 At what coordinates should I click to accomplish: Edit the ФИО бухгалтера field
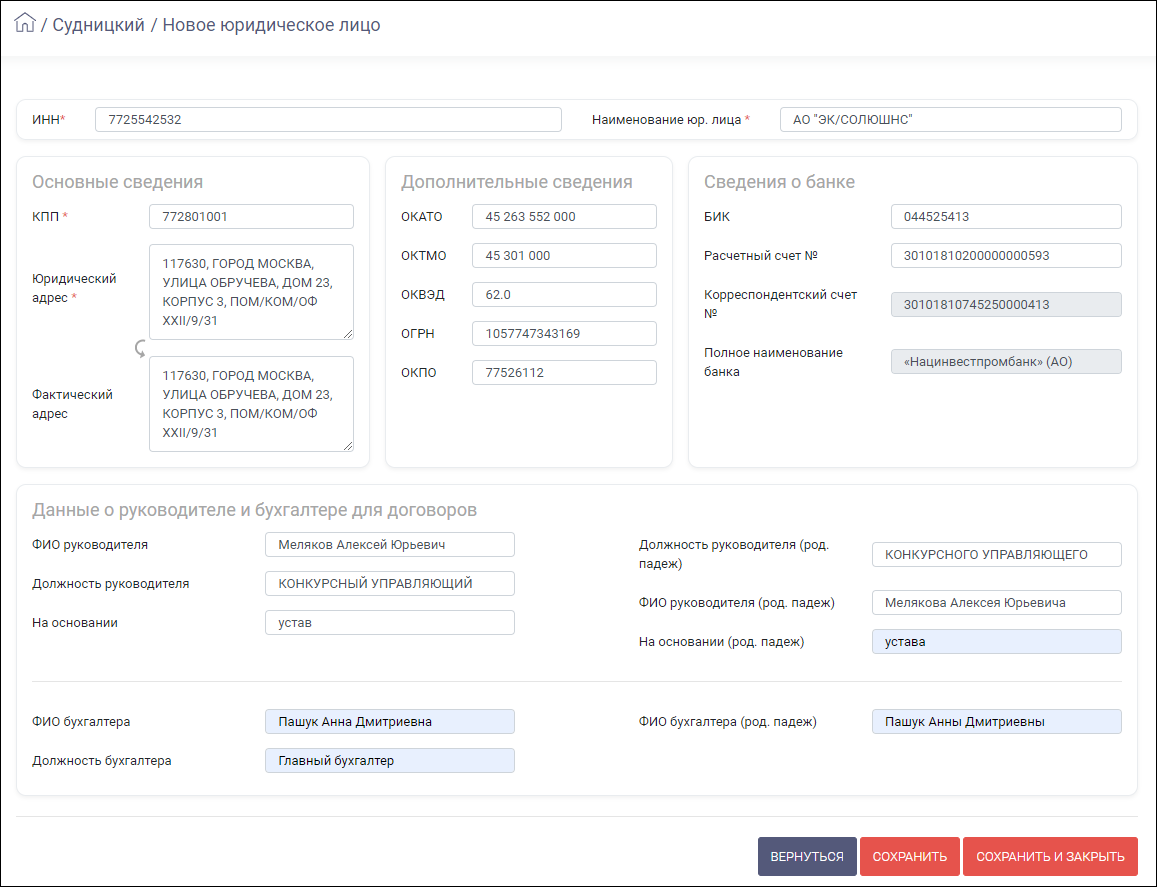pyautogui.click(x=390, y=722)
